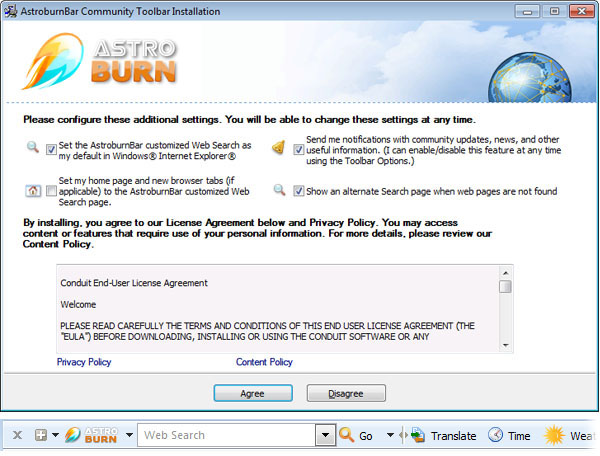This screenshot has width=600, height=456.
Task: Click the Go search magnifier icon
Action: [x=347, y=435]
